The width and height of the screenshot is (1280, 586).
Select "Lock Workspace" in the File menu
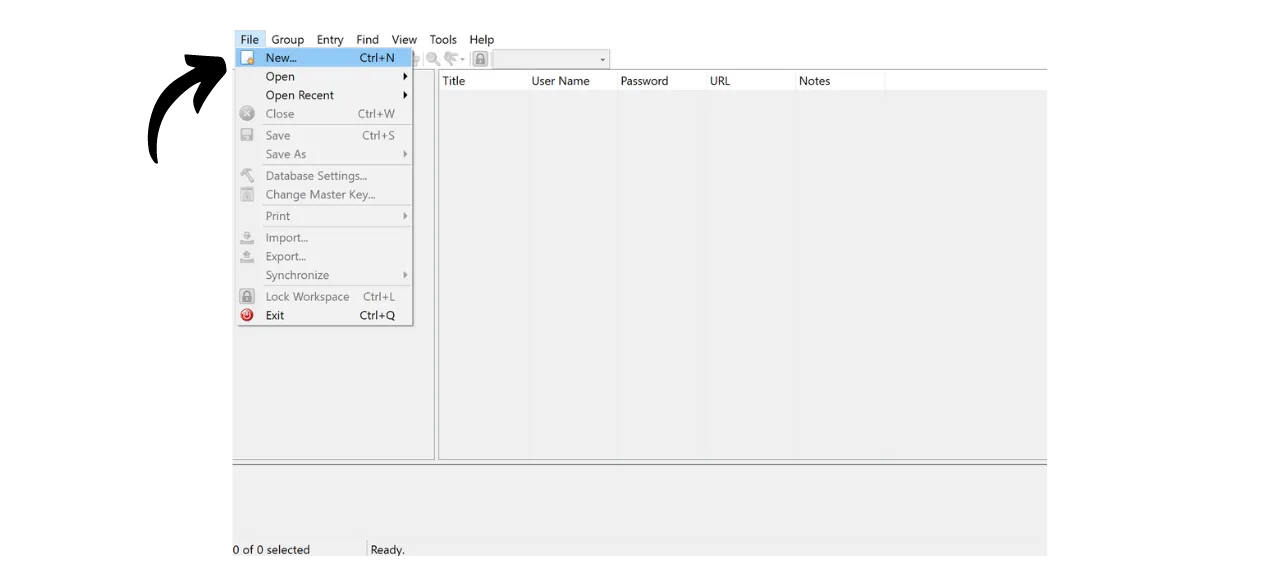coord(307,296)
